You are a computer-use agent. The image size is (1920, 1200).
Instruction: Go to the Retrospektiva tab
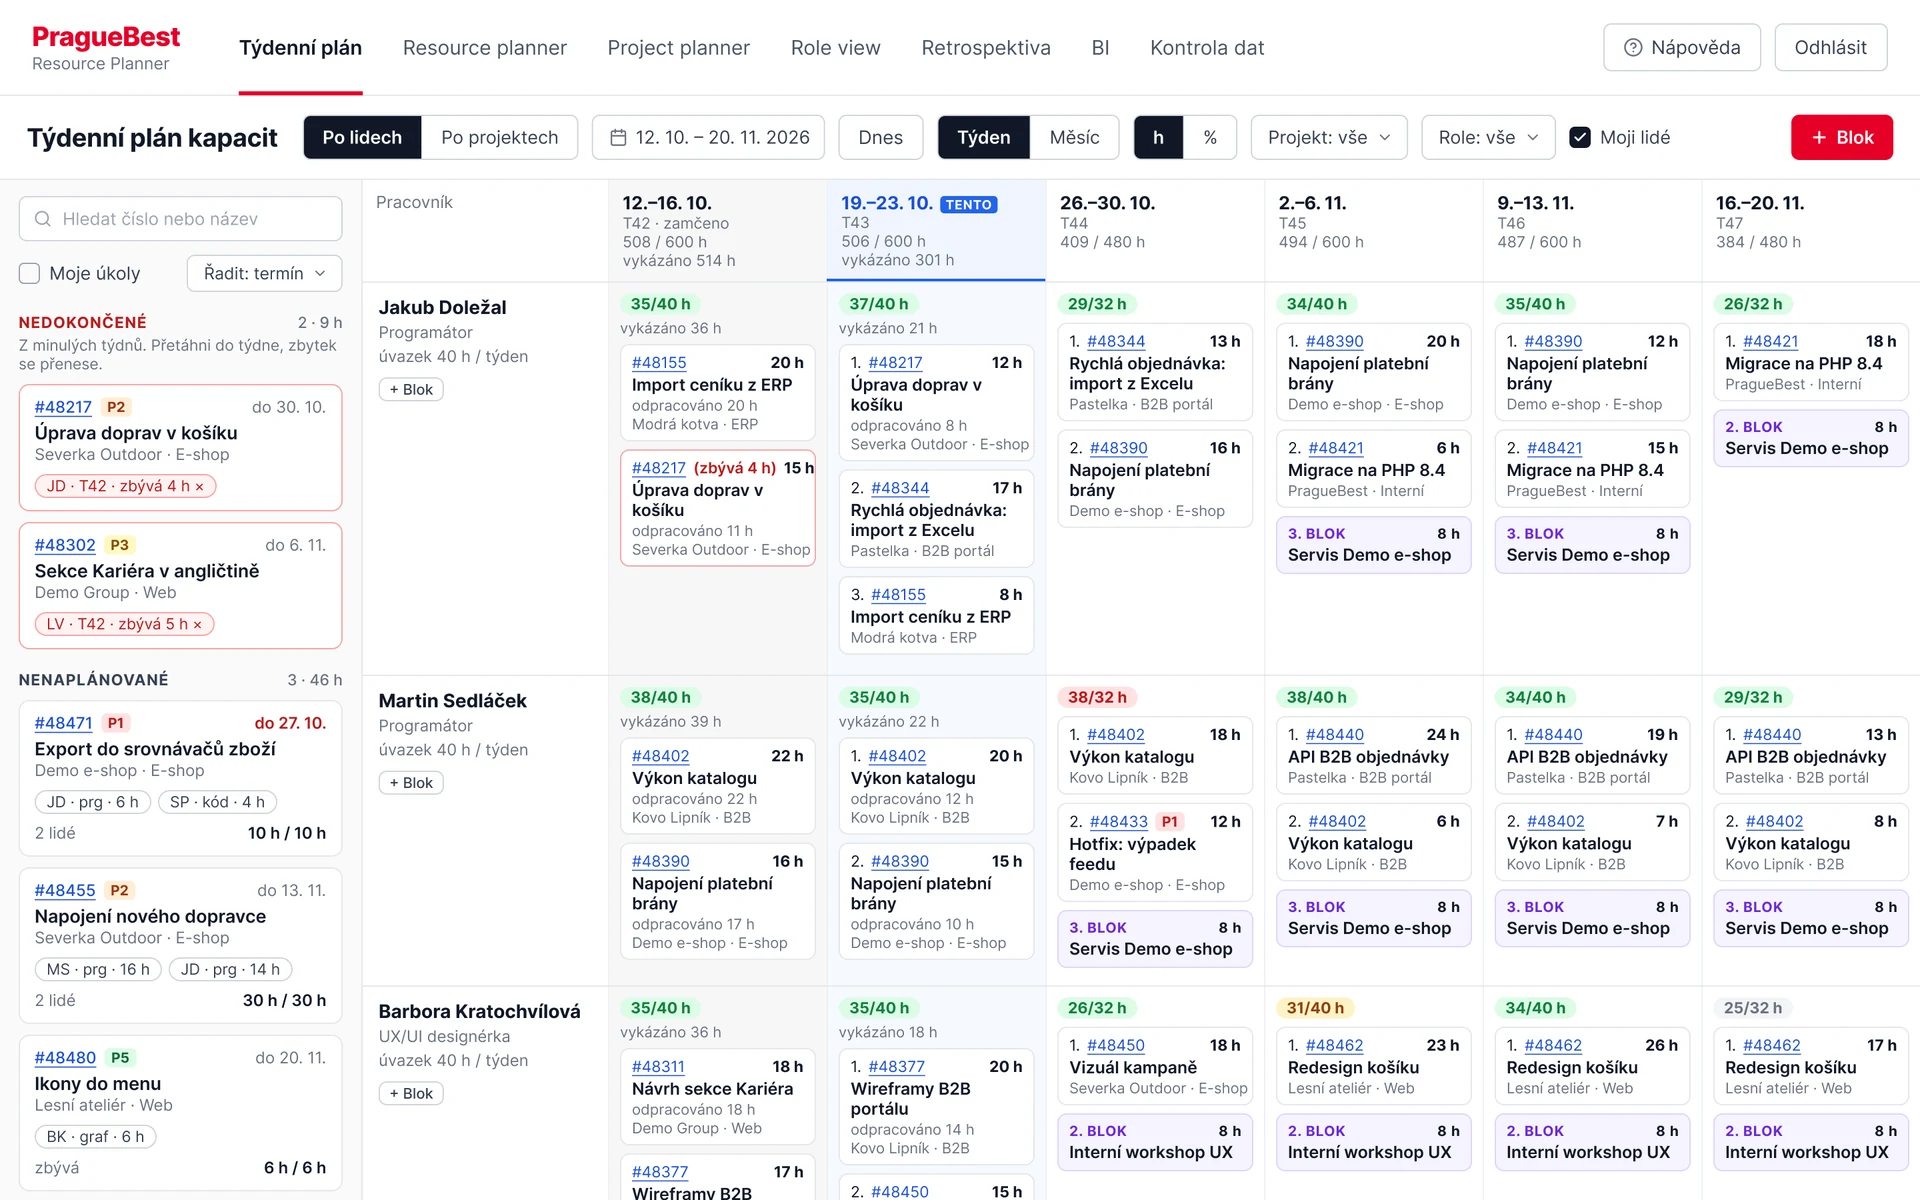pyautogui.click(x=986, y=48)
